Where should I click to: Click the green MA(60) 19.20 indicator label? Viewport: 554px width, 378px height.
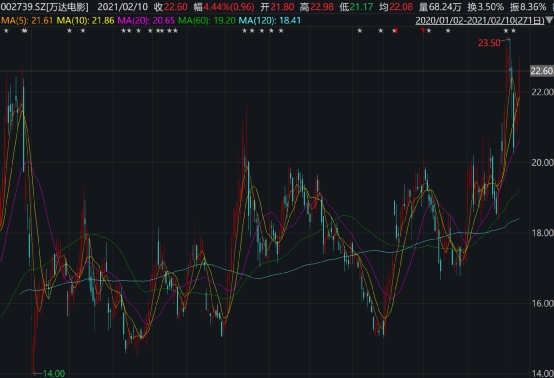point(207,20)
